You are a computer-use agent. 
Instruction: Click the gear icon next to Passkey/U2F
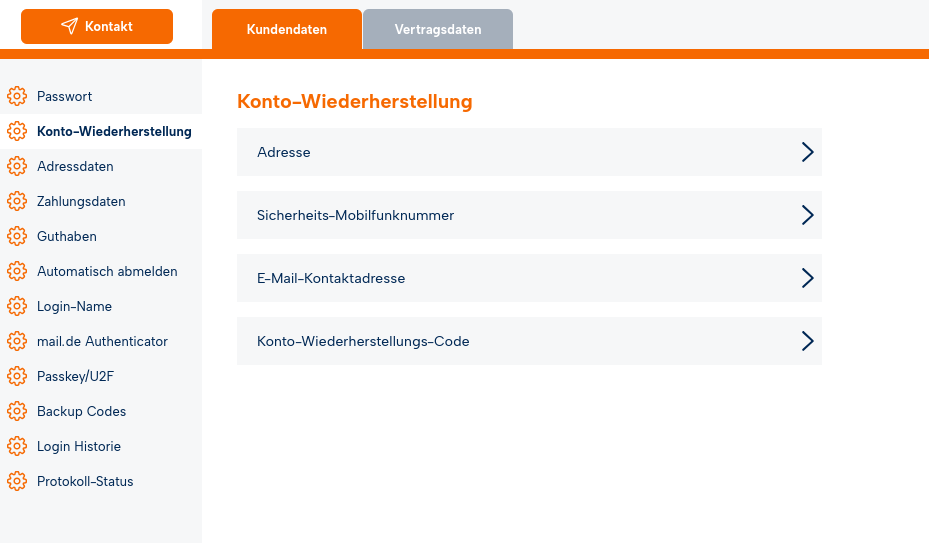pos(16,376)
